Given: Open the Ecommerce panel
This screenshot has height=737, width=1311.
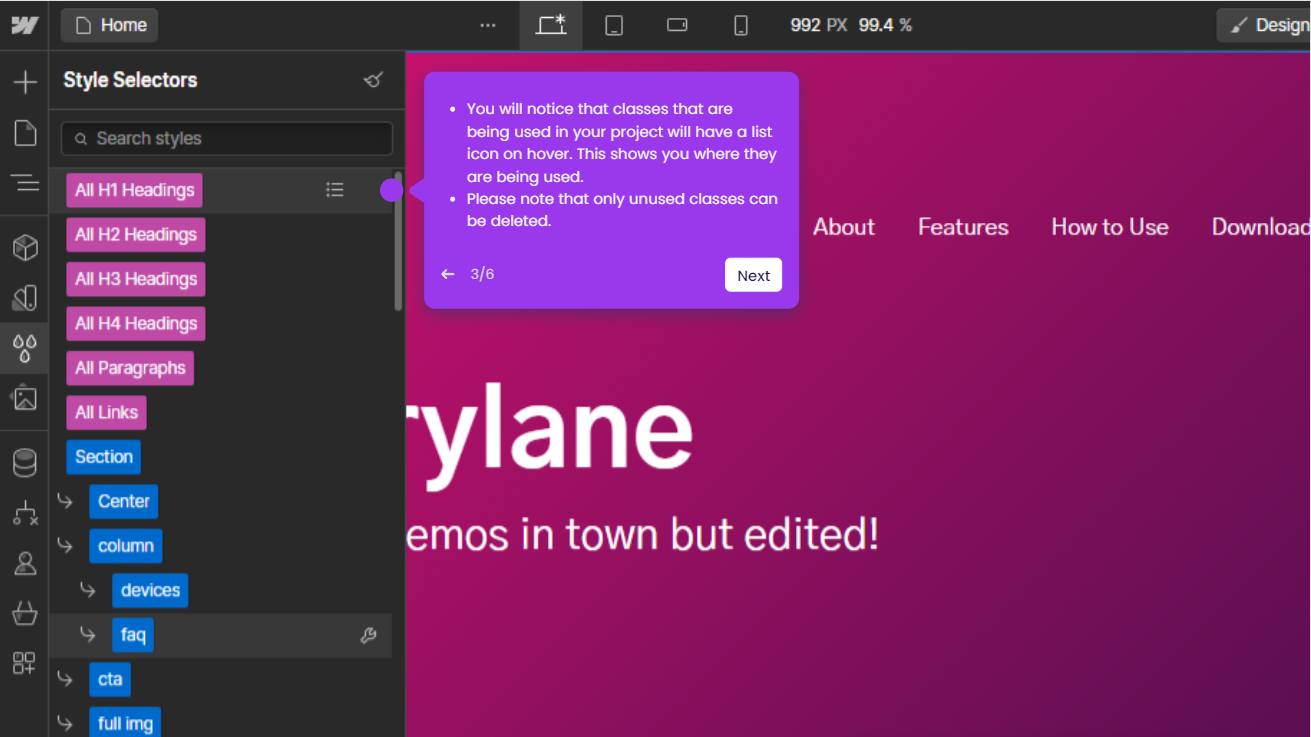Looking at the screenshot, I should pyautogui.click(x=24, y=613).
